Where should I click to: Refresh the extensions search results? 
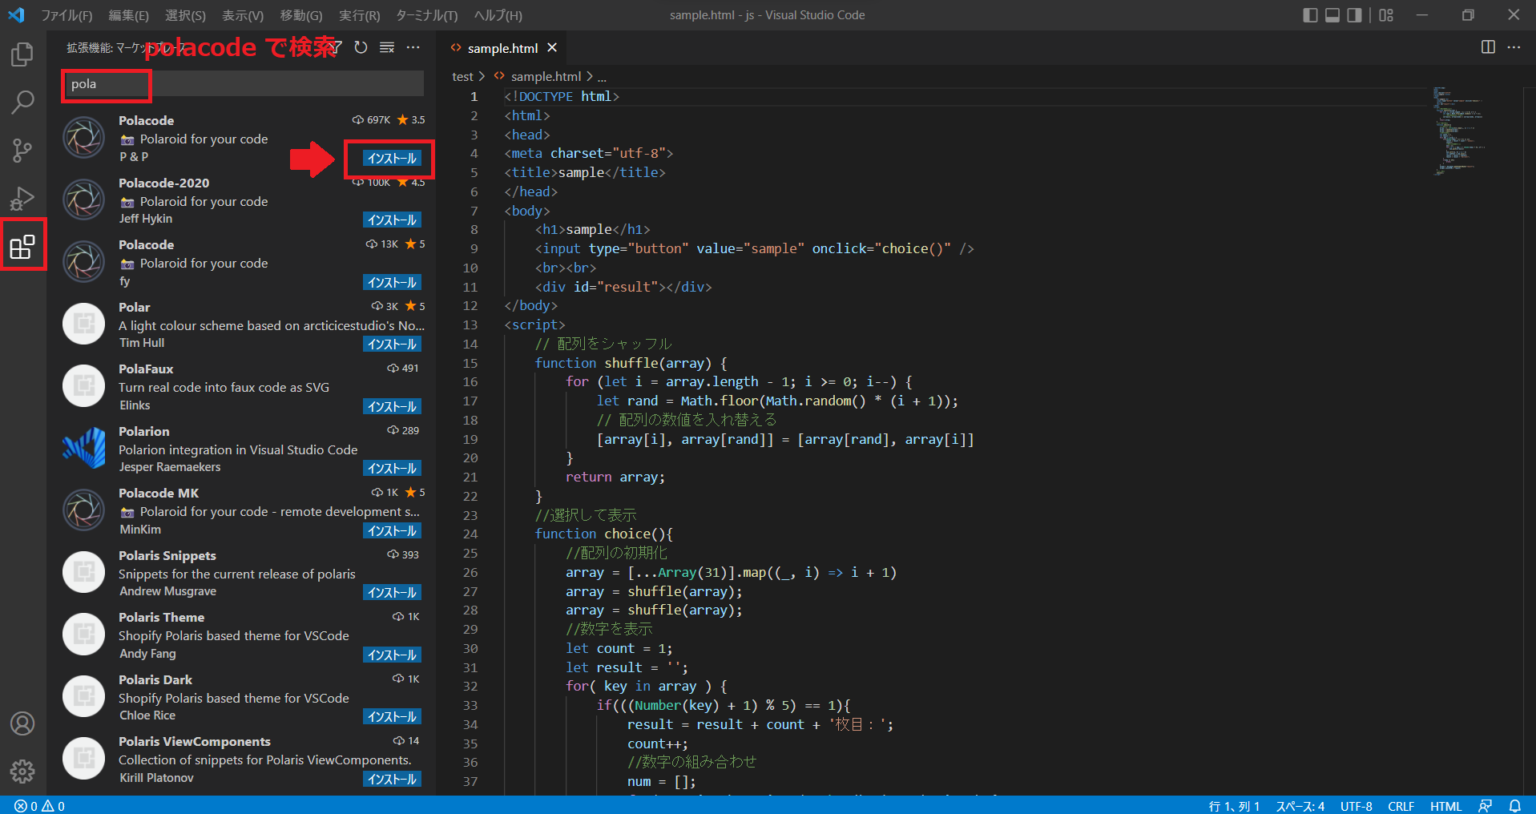[360, 47]
